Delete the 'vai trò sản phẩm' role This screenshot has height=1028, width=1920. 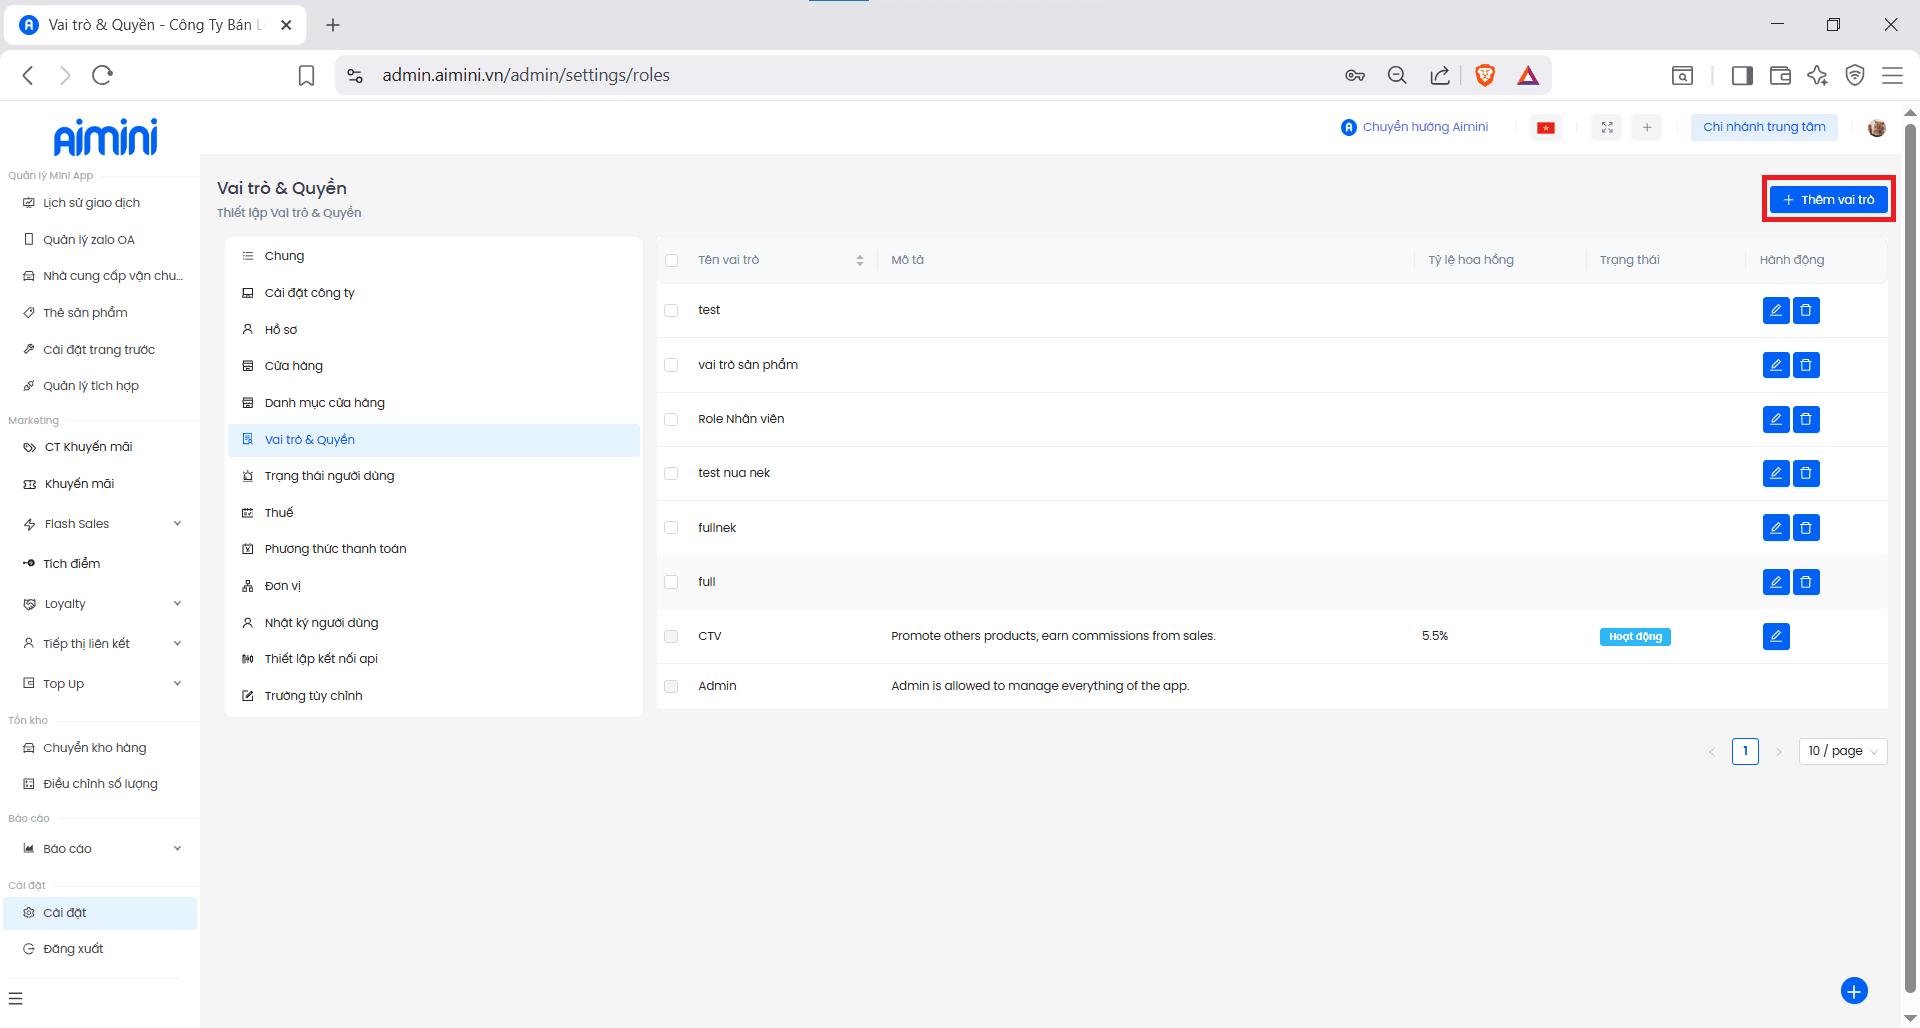point(1806,365)
